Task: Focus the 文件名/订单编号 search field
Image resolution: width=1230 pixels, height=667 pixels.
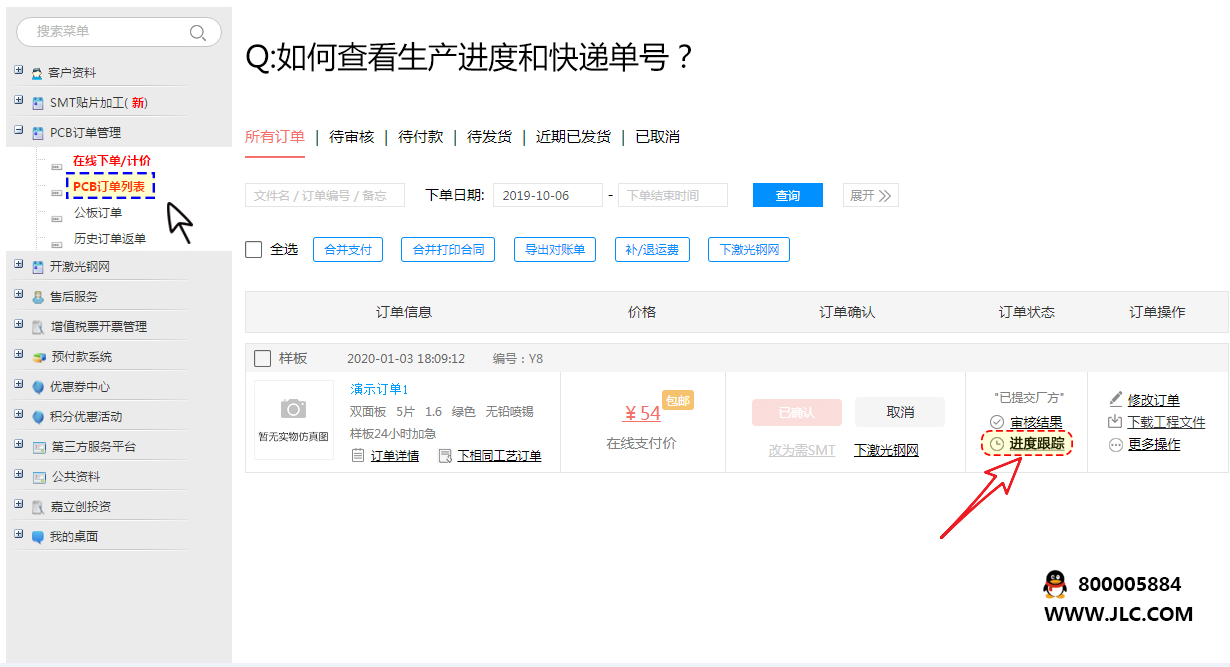Action: (x=324, y=196)
